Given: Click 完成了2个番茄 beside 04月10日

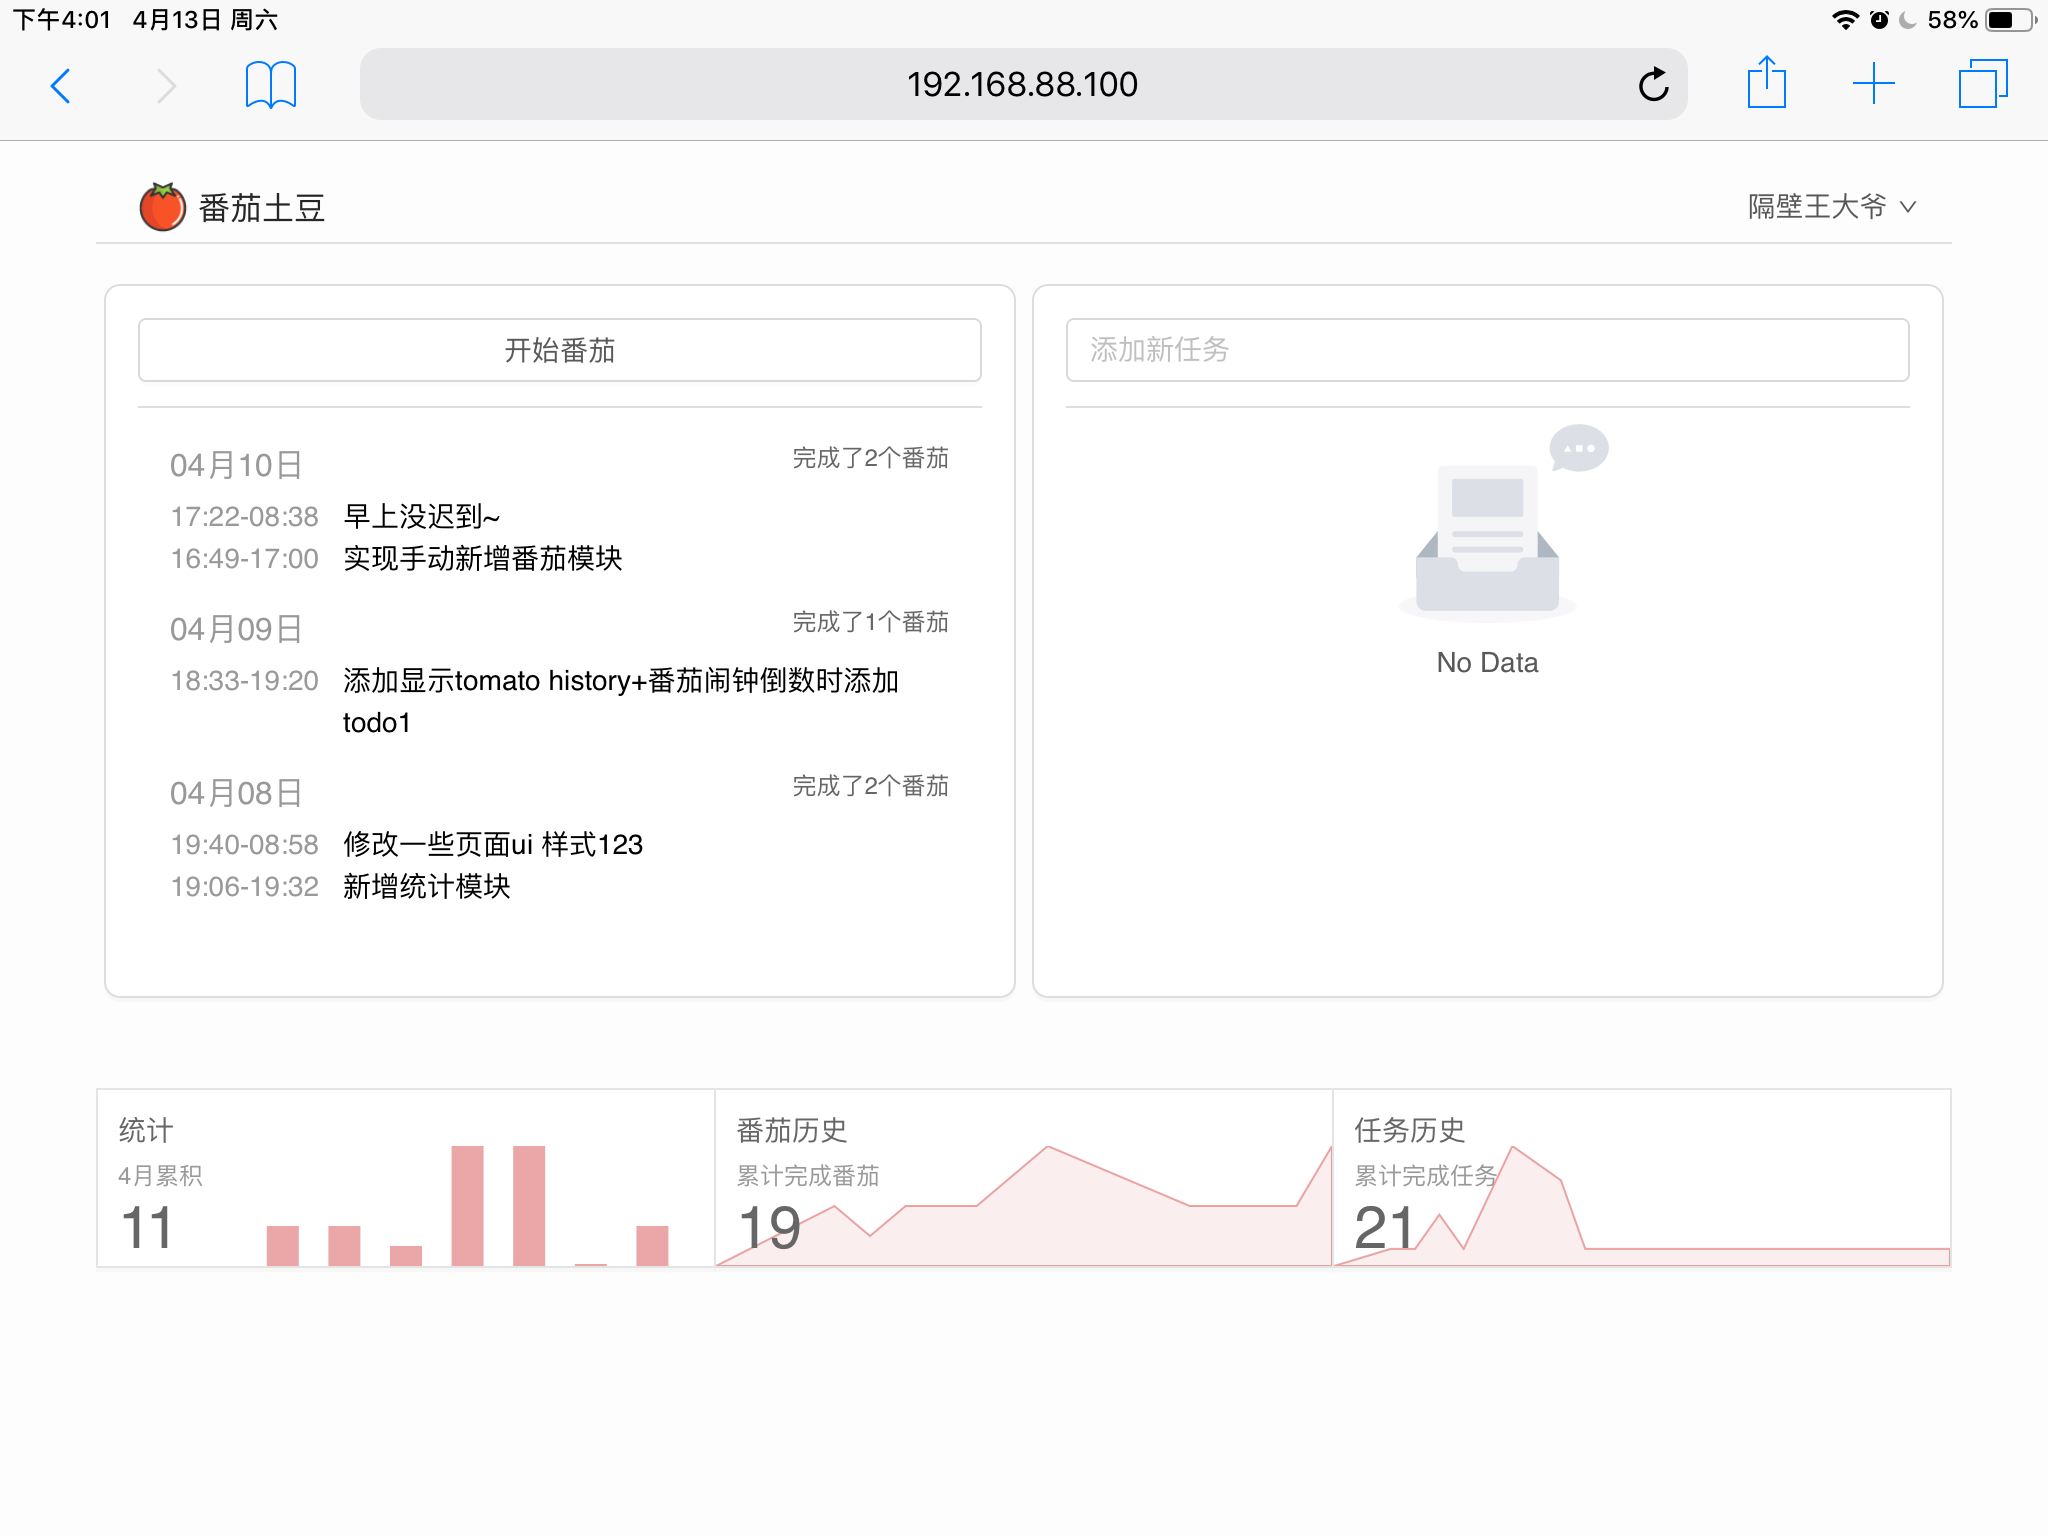Looking at the screenshot, I should point(870,458).
